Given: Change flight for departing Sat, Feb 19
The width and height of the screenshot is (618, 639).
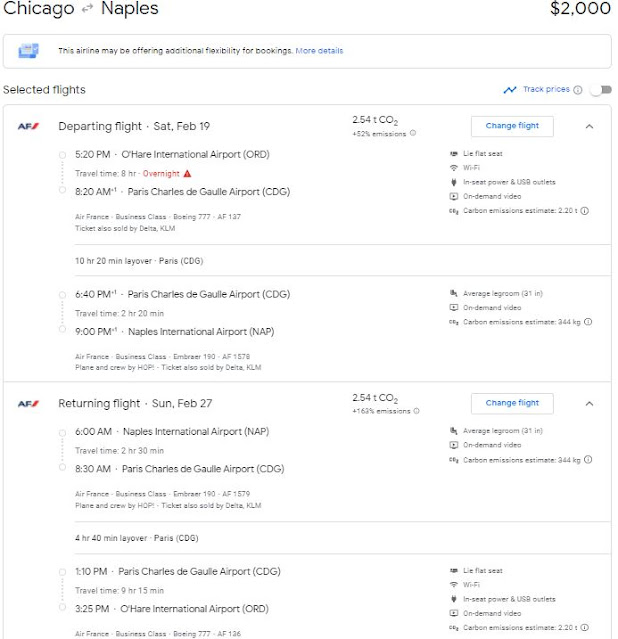Looking at the screenshot, I should (x=512, y=126).
